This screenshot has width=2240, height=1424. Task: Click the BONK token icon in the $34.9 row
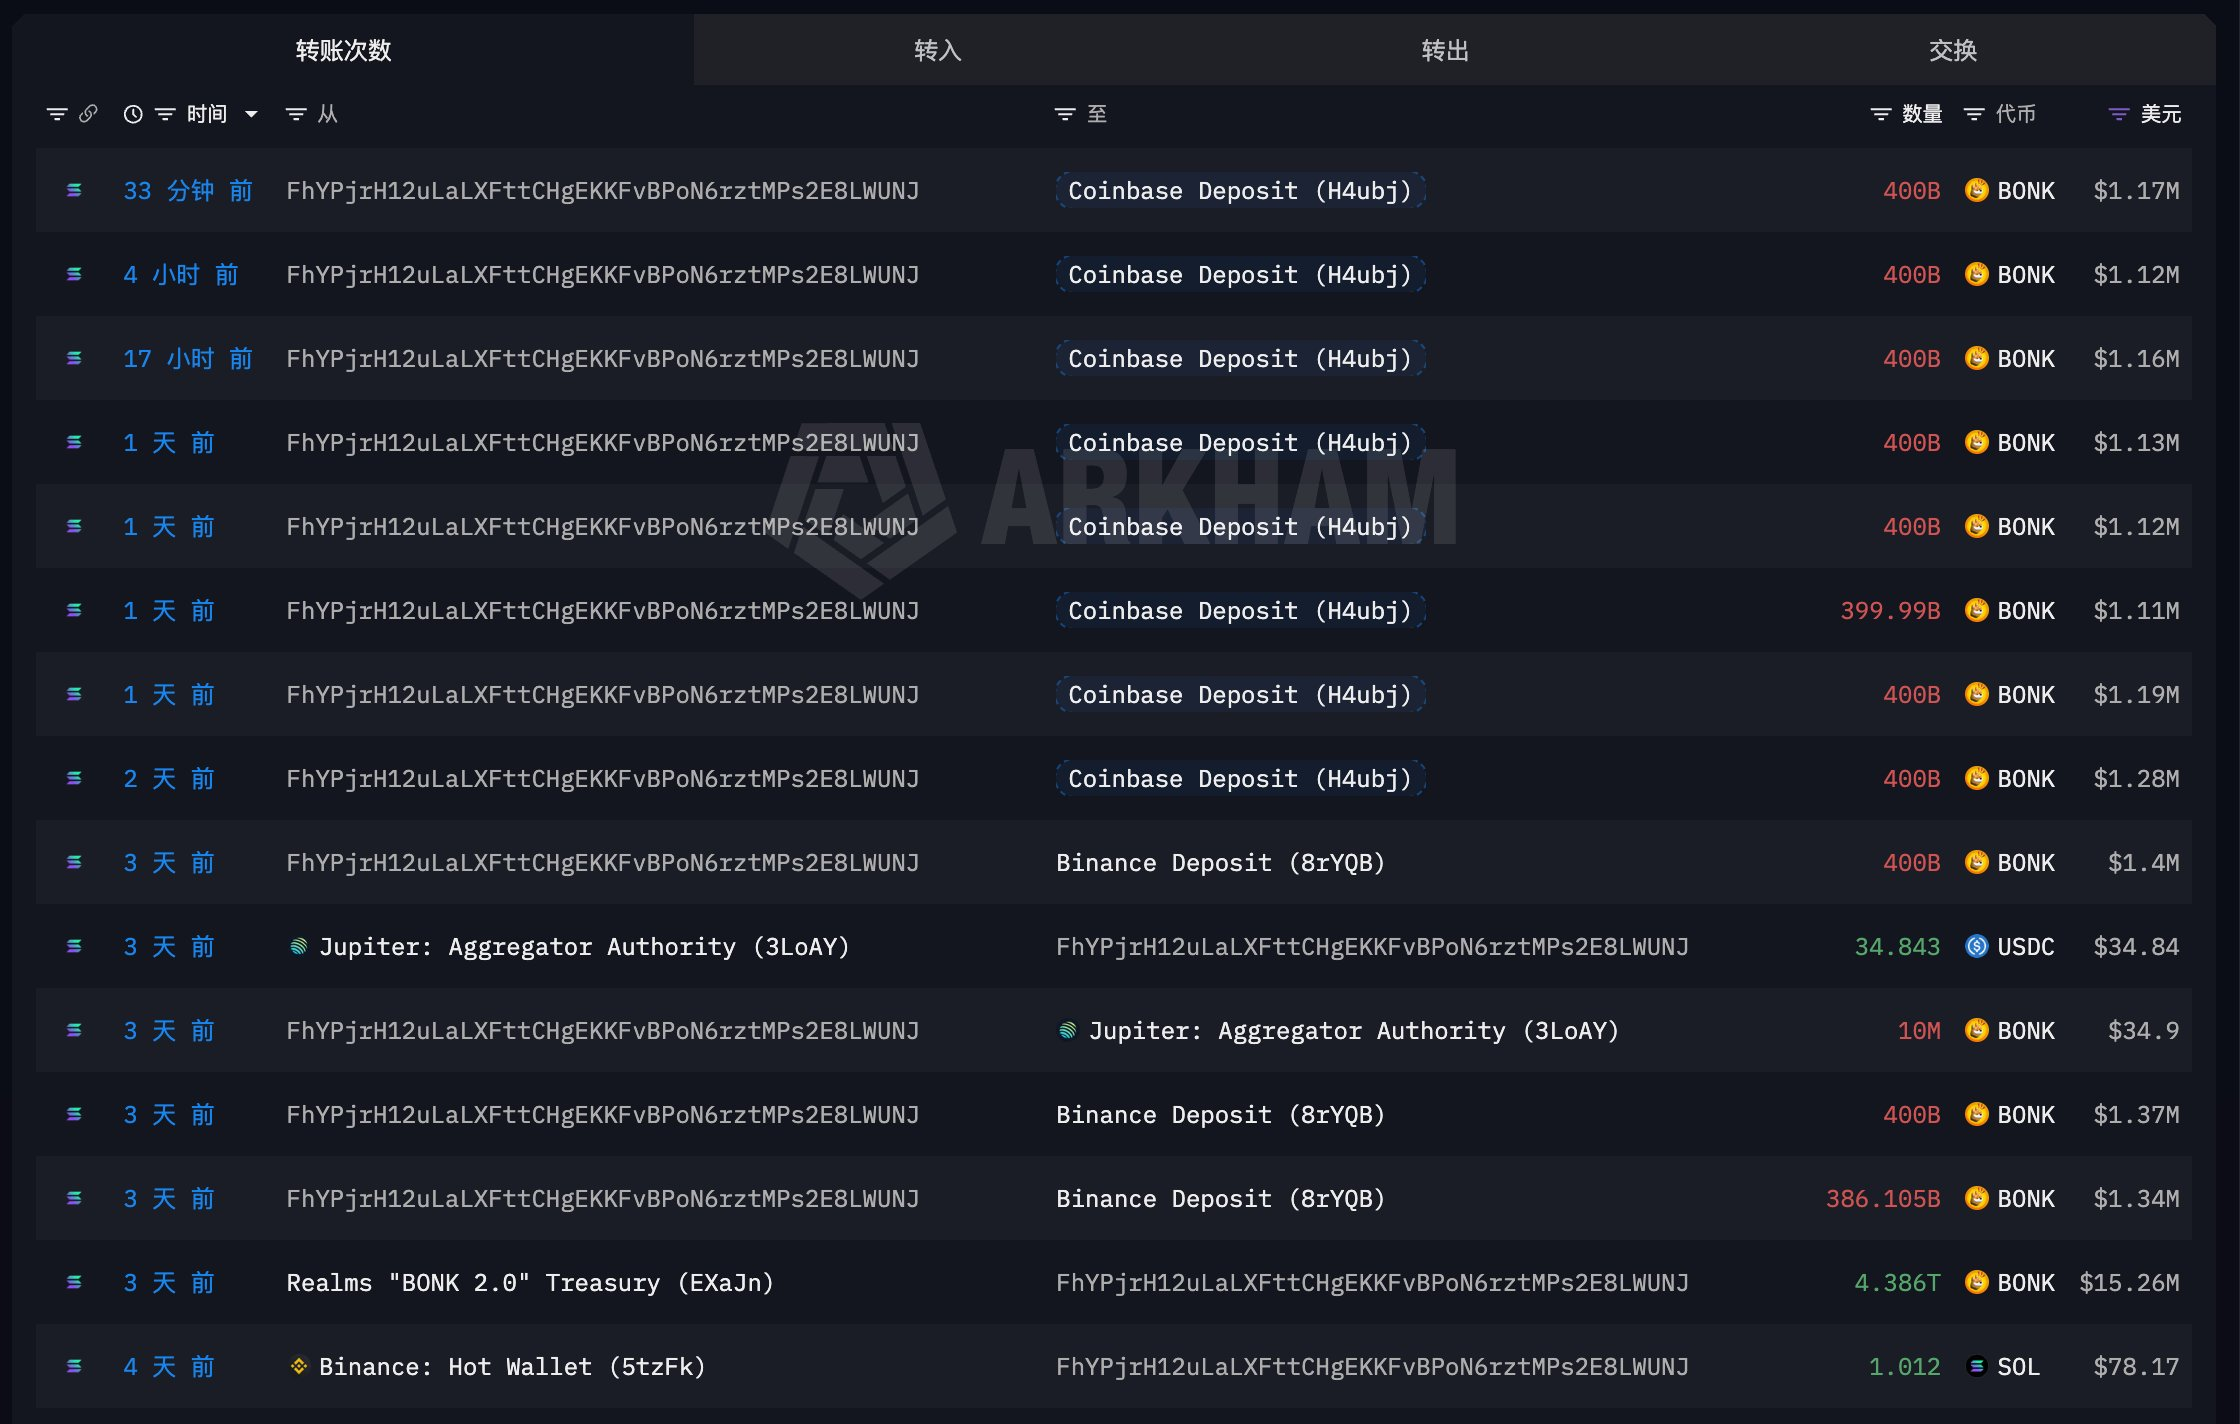click(1977, 1030)
